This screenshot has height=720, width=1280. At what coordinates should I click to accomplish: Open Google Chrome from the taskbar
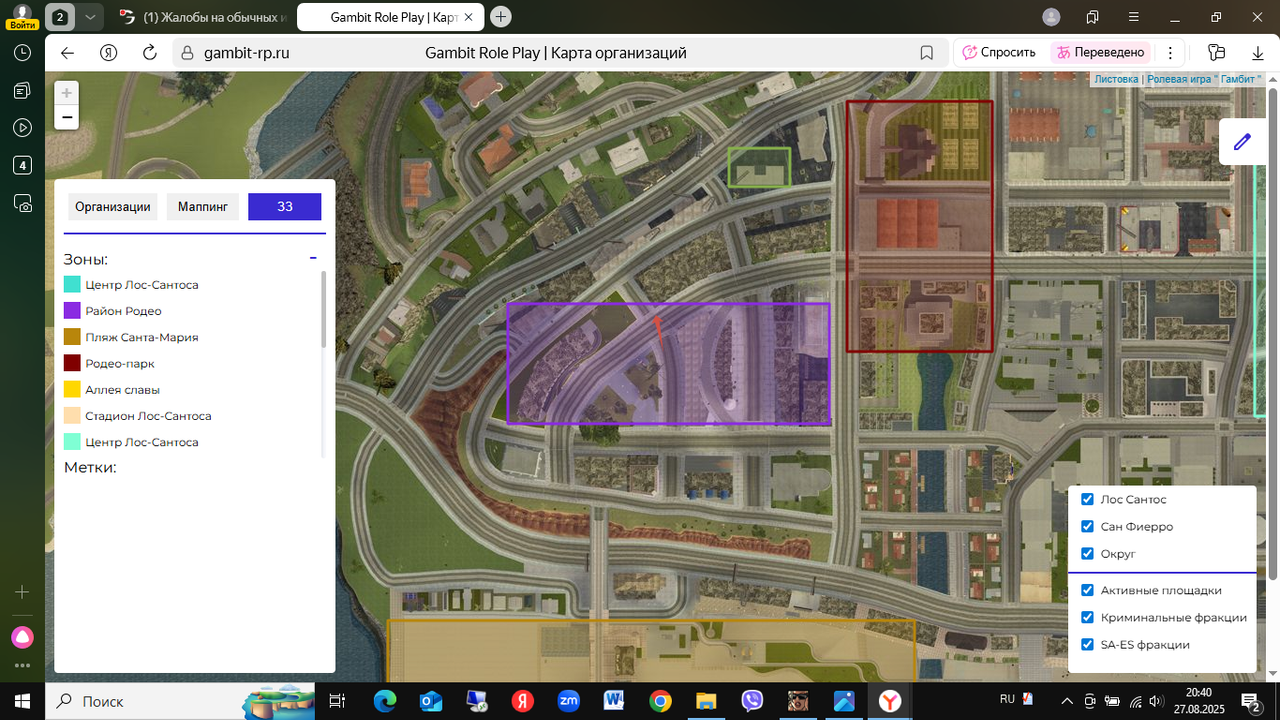click(x=660, y=701)
